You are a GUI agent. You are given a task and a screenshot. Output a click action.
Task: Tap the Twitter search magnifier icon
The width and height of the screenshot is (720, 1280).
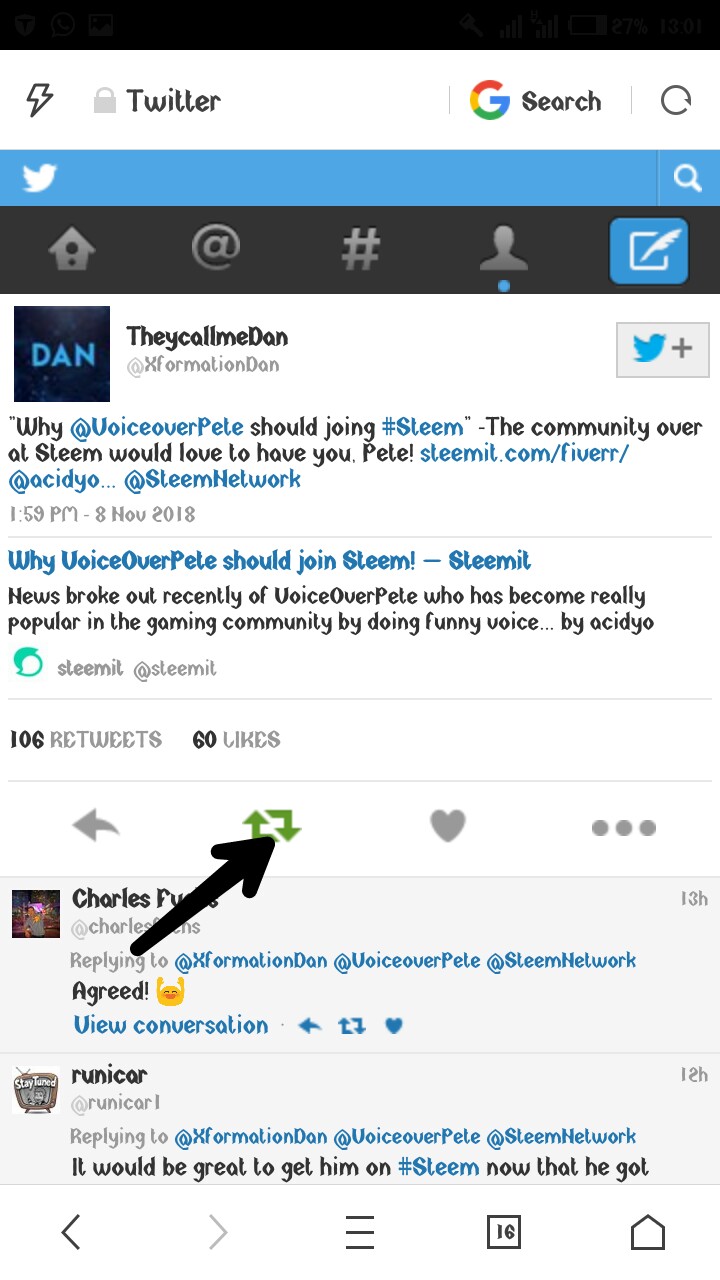click(688, 179)
